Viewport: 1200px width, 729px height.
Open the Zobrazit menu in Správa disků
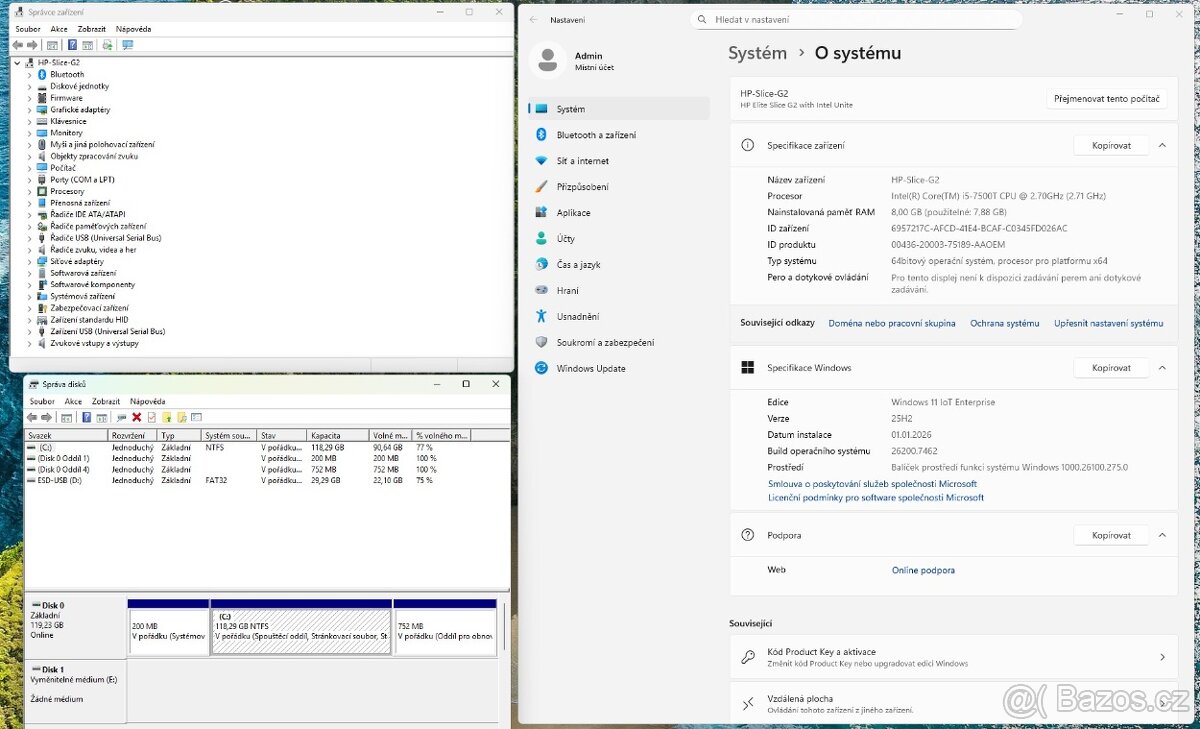click(x=105, y=401)
